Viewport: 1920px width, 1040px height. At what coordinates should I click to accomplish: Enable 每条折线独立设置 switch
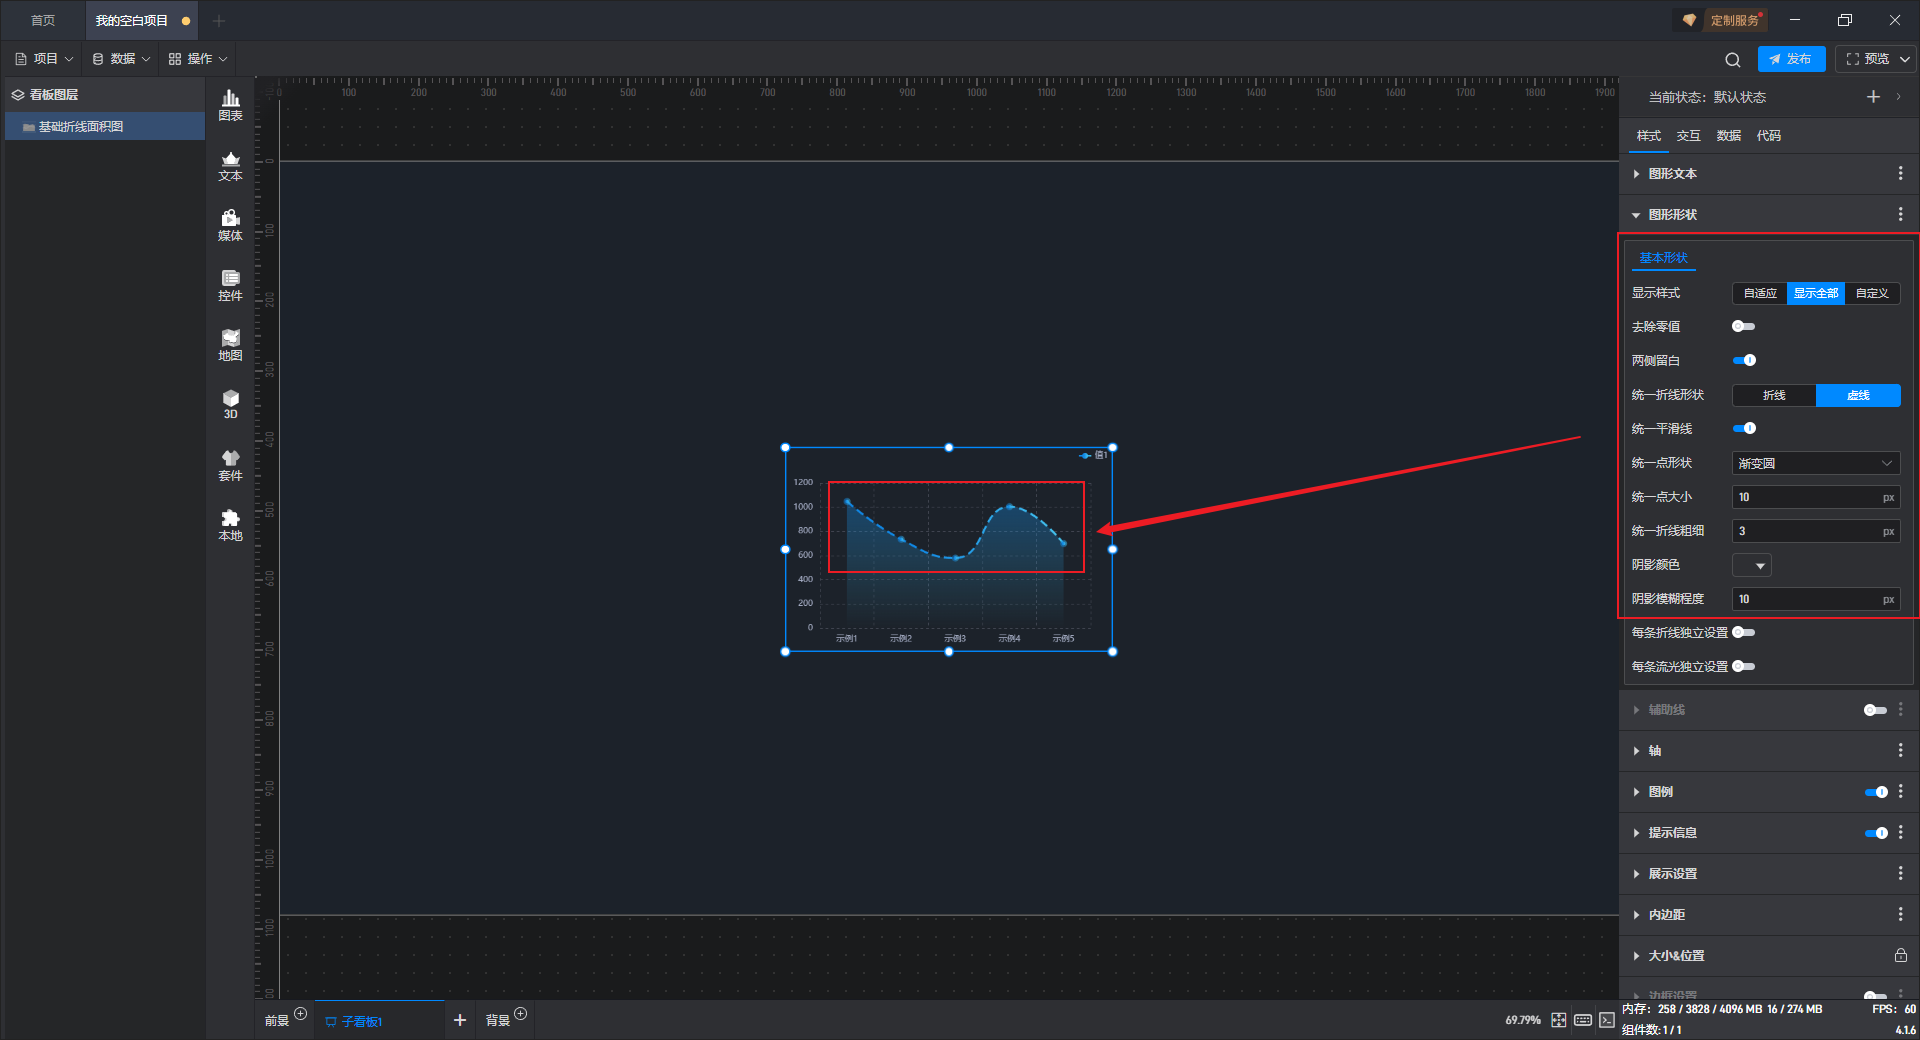click(1744, 633)
